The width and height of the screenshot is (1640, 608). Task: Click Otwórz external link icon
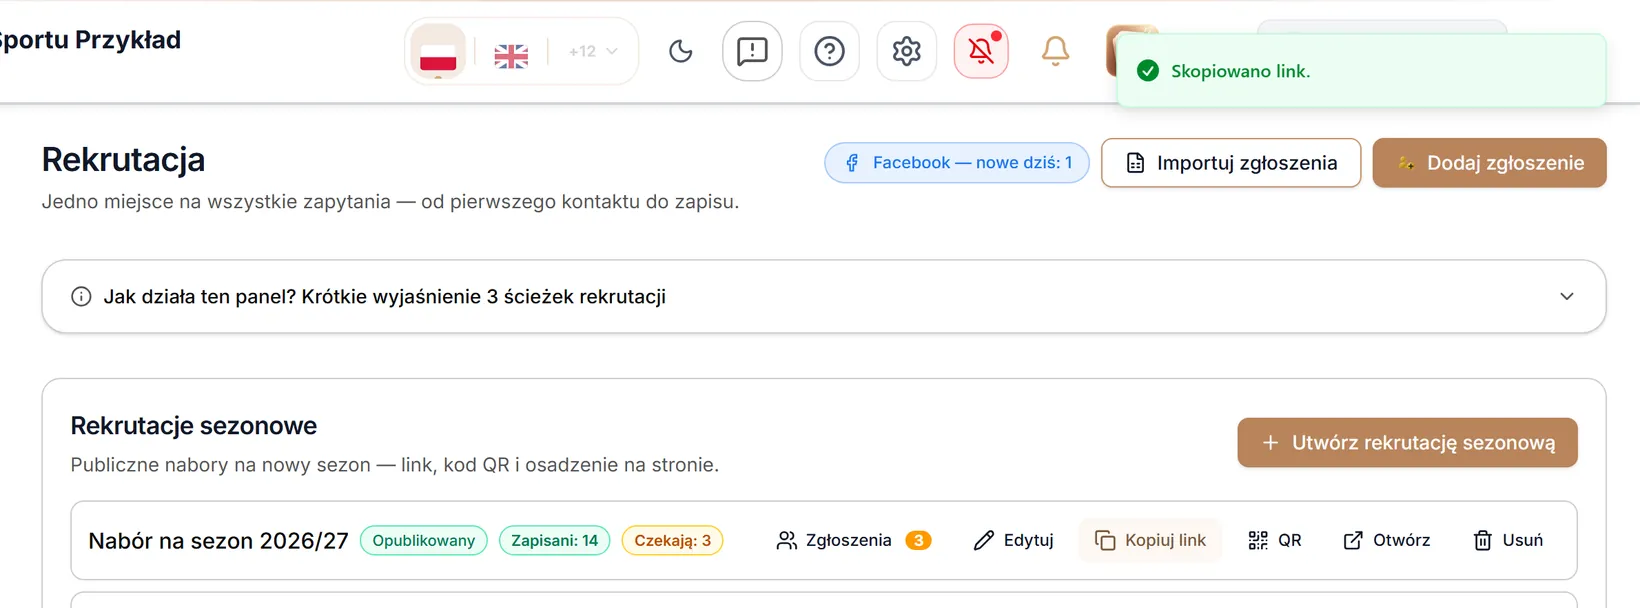tap(1386, 540)
